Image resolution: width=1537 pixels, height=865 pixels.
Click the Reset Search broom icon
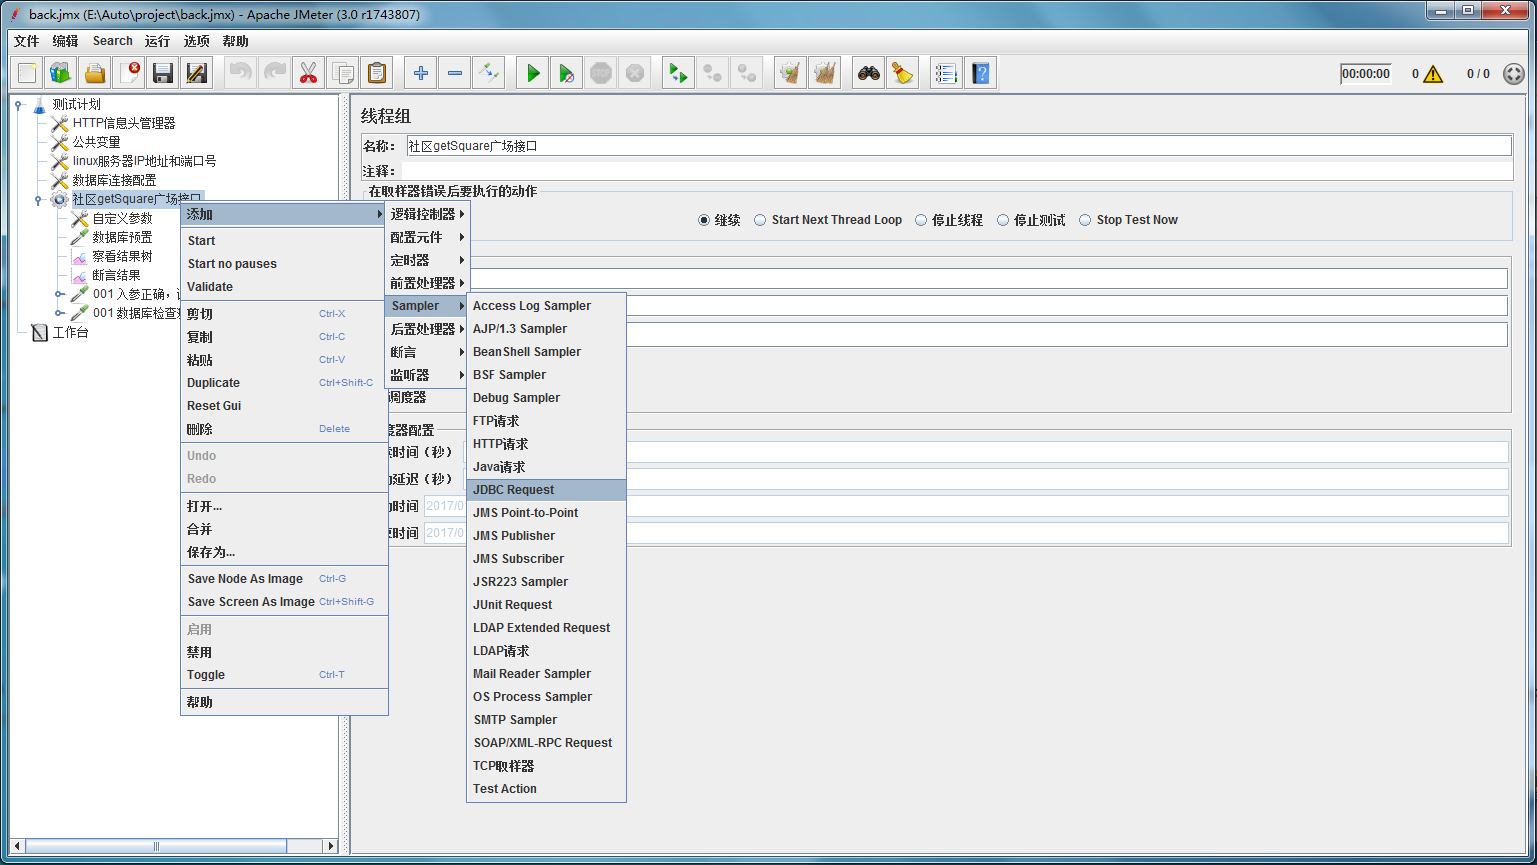pos(903,73)
